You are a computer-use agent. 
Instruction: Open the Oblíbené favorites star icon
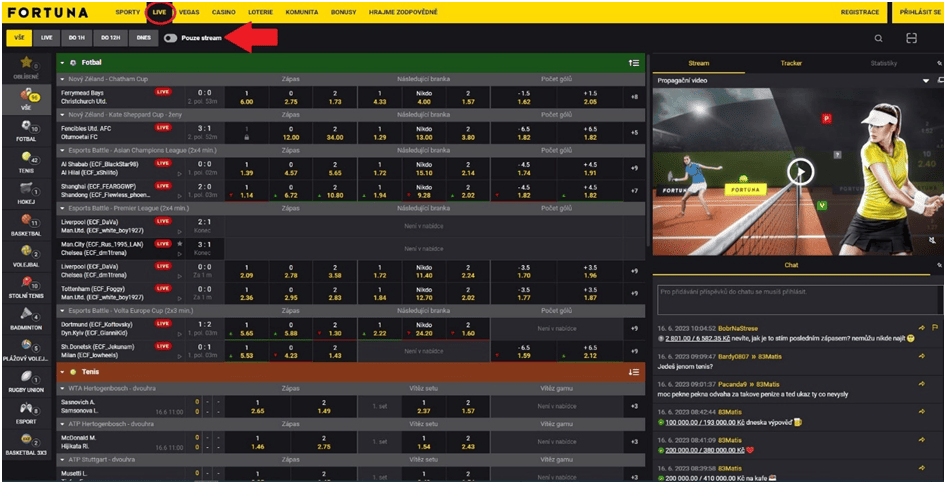tap(26, 62)
